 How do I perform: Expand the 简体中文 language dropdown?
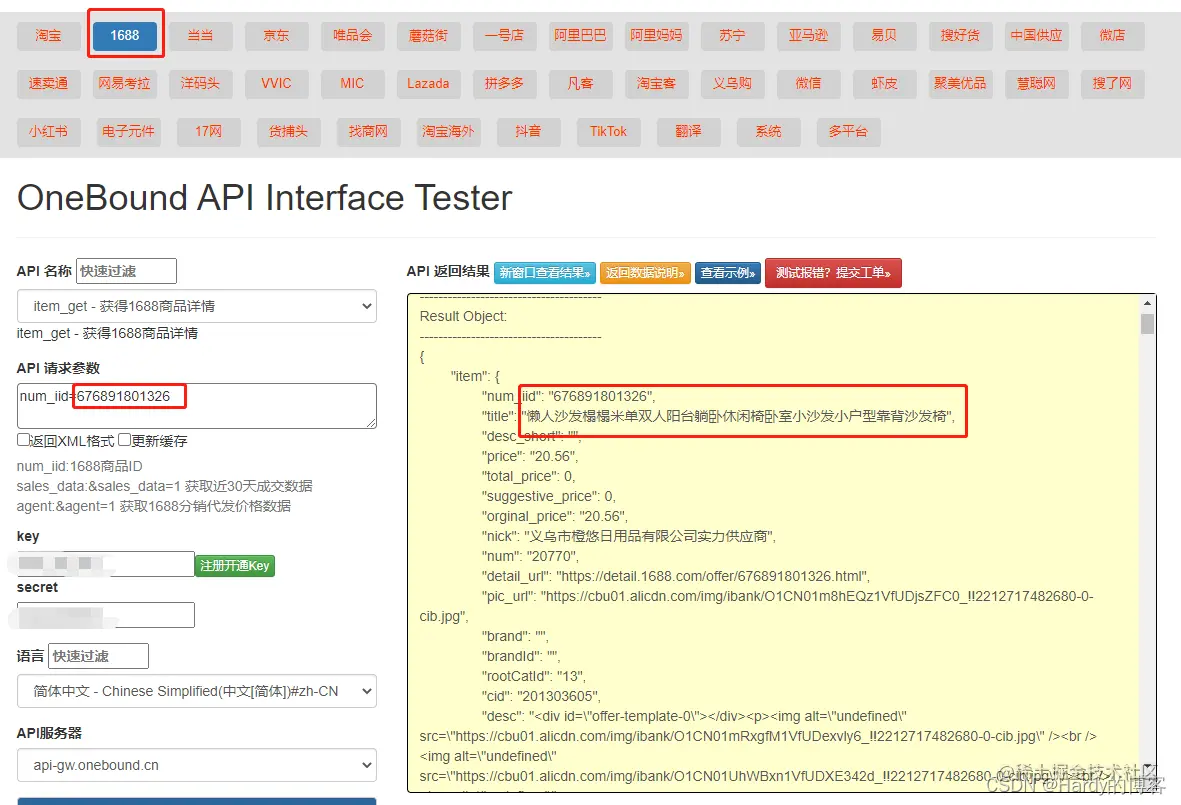pos(197,691)
